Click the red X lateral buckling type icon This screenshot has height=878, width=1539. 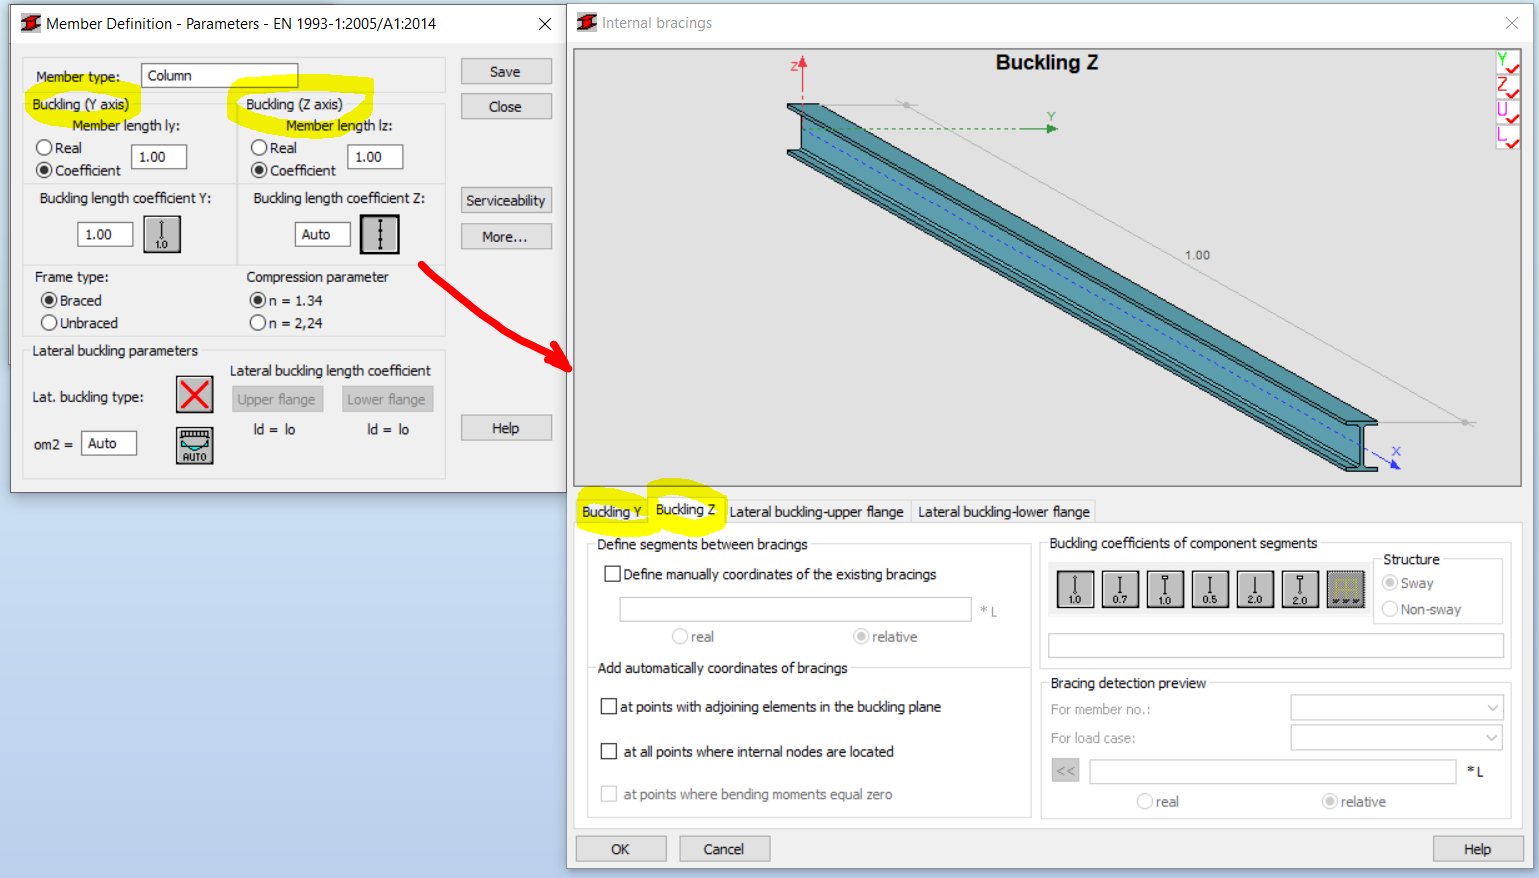(x=194, y=394)
